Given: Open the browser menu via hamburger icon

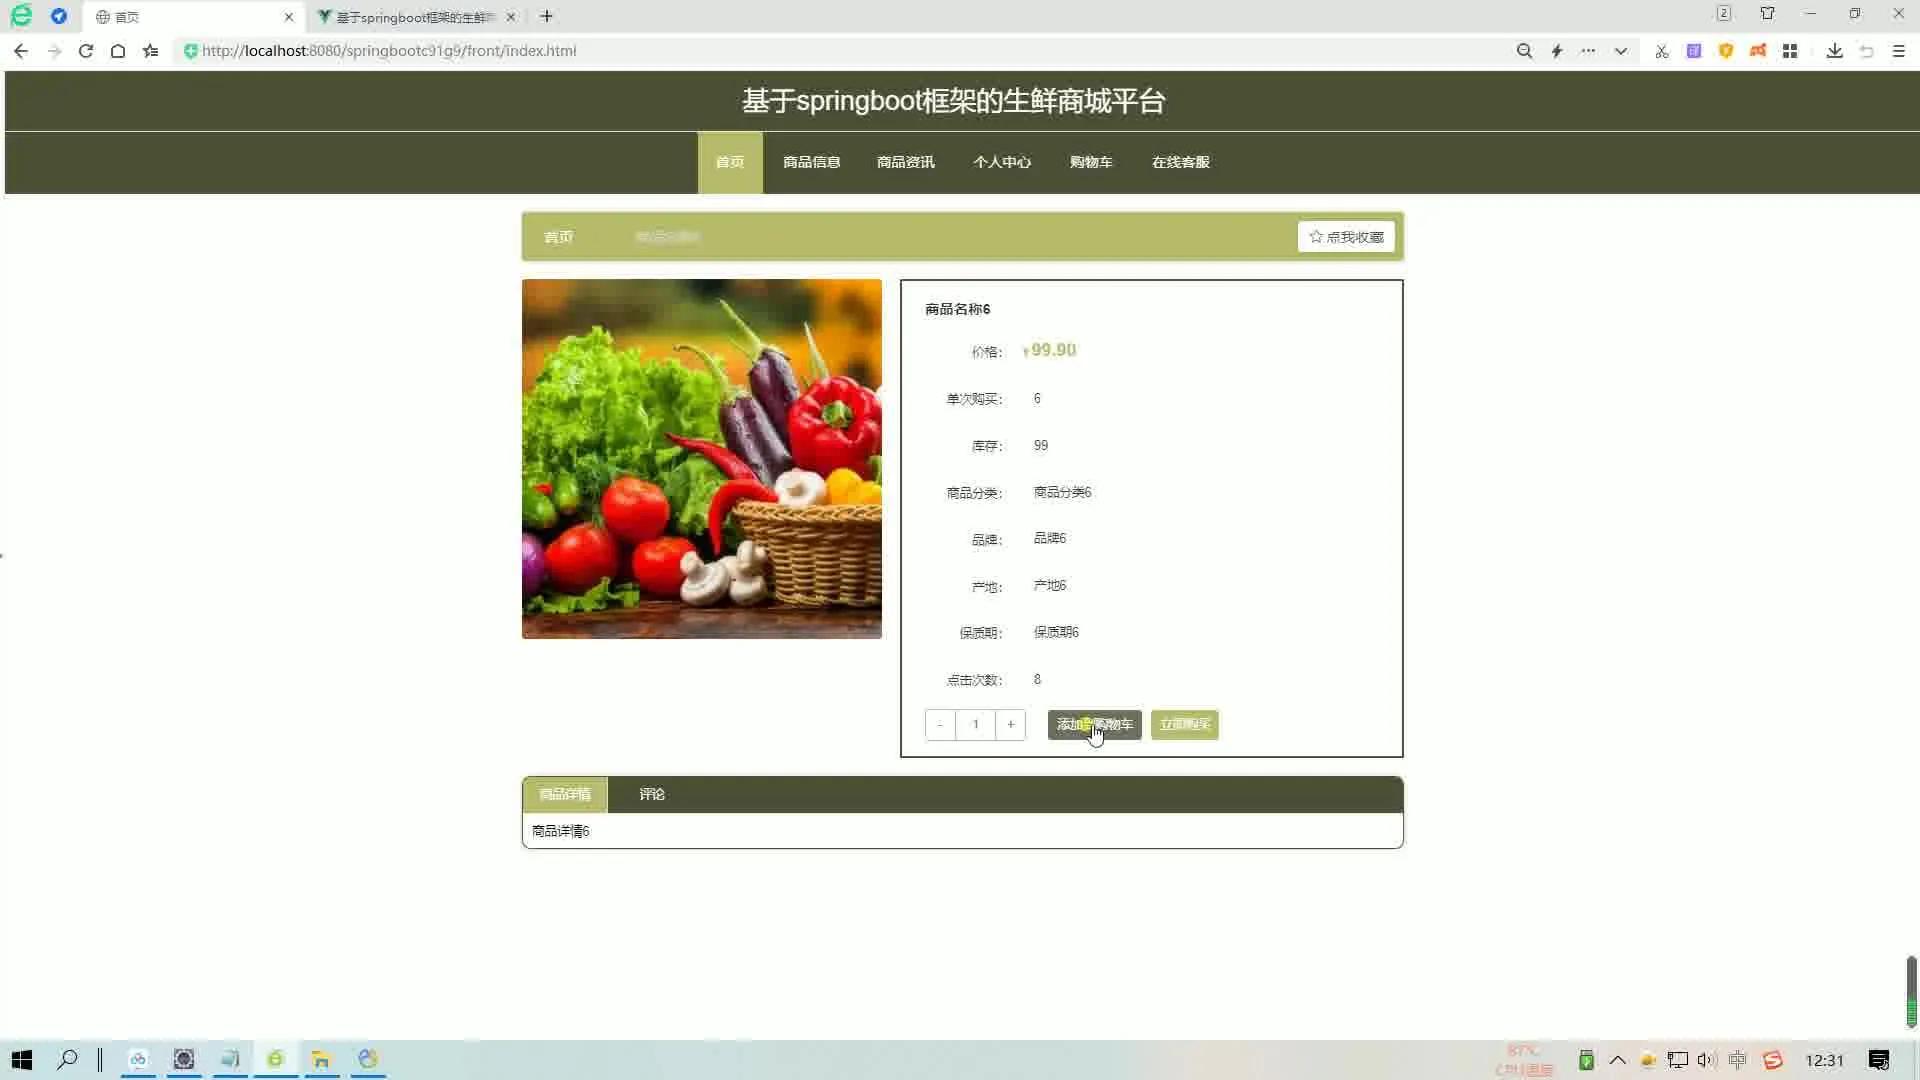Looking at the screenshot, I should pos(1899,51).
